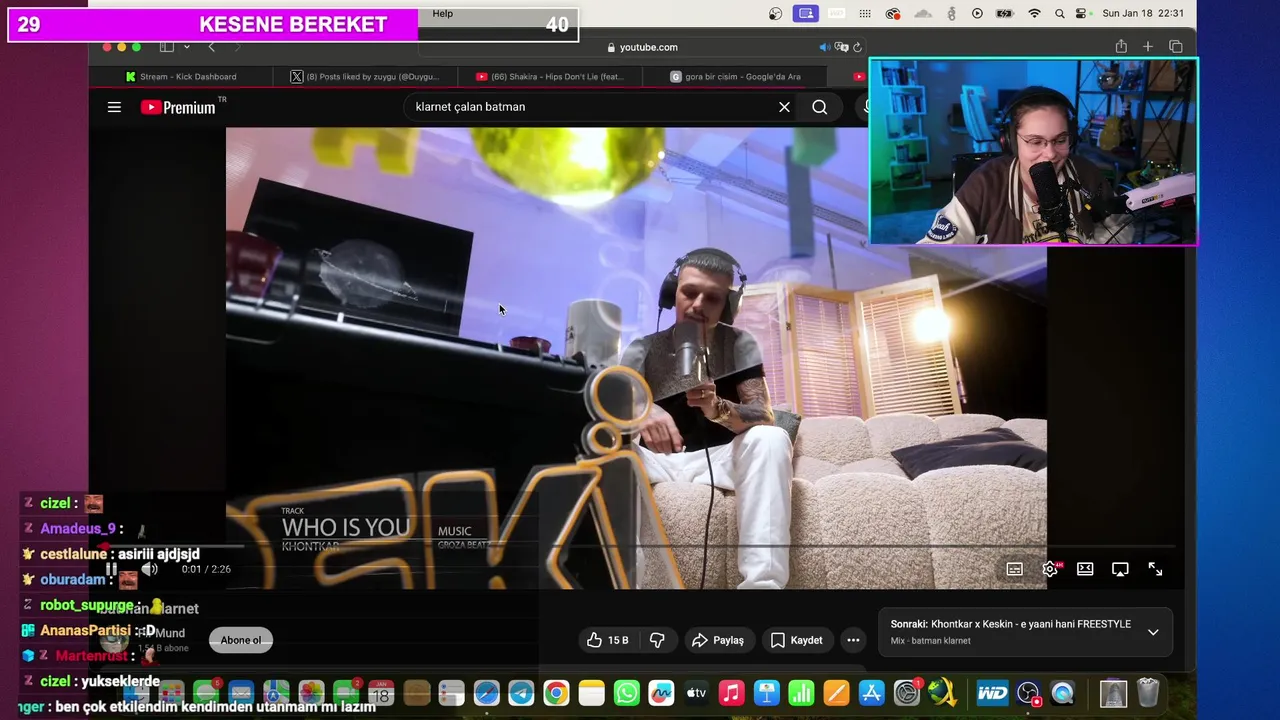Image resolution: width=1280 pixels, height=720 pixels.
Task: Subscribe via the Abone ol button
Action: [x=241, y=640]
